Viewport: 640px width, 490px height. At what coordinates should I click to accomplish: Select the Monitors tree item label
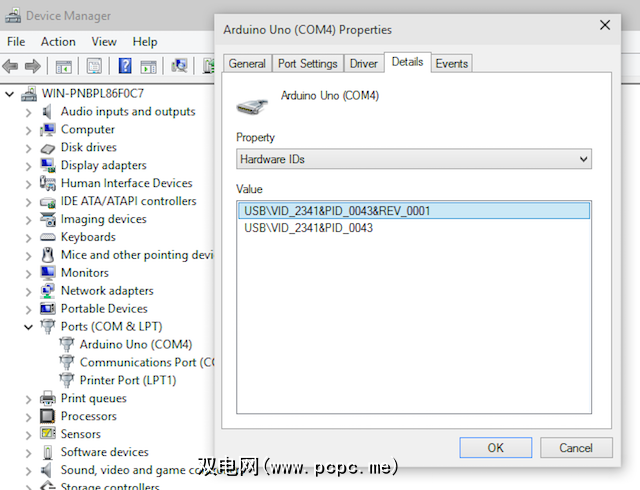[x=85, y=273]
